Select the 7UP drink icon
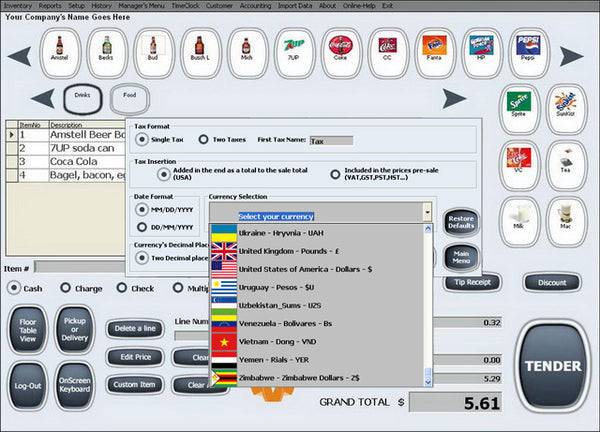 pyautogui.click(x=293, y=53)
